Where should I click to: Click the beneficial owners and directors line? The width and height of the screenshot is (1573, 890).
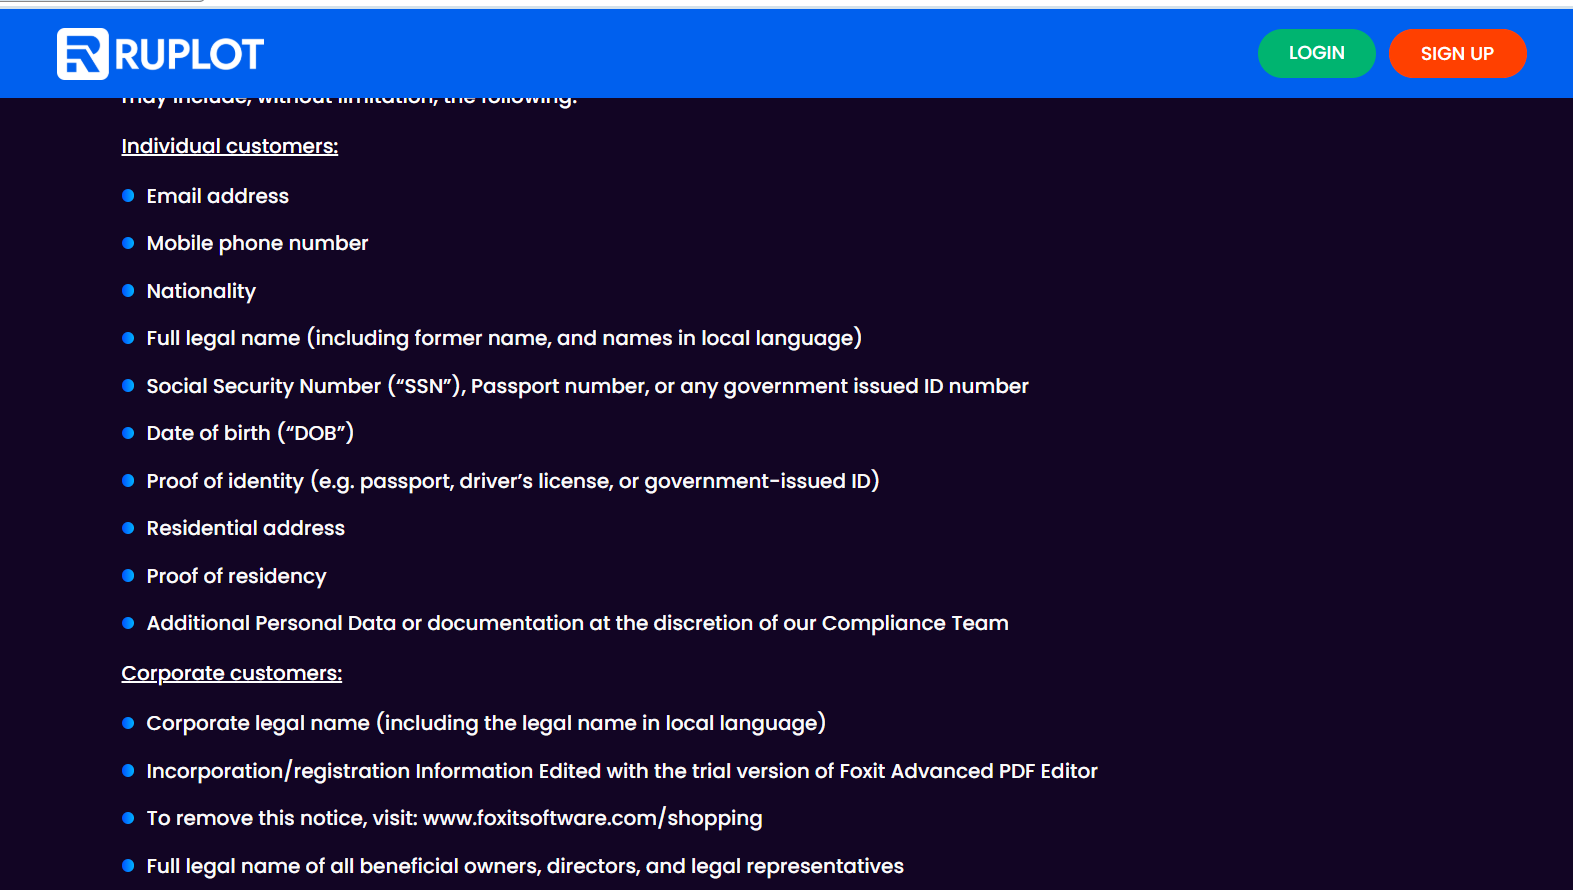click(524, 866)
